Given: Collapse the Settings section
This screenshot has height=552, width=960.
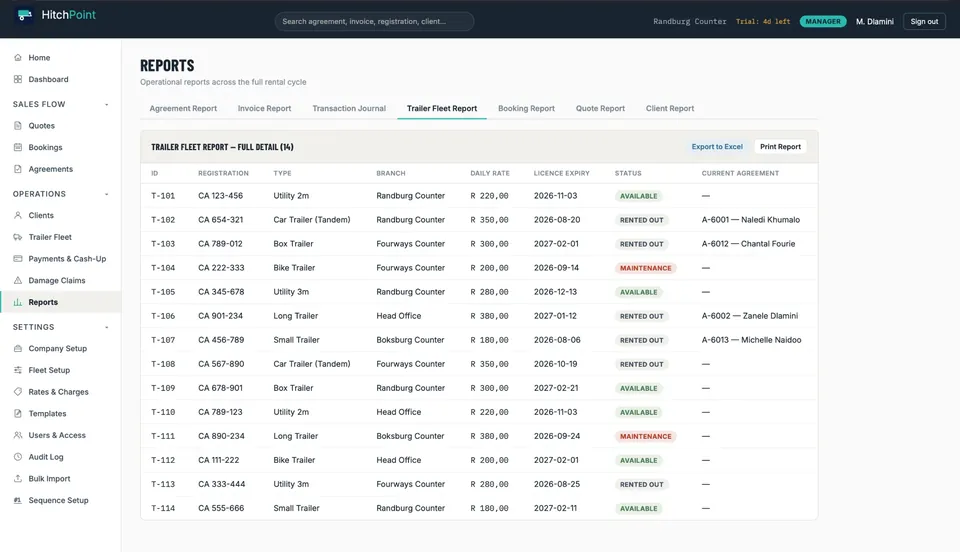Looking at the screenshot, I should click(x=107, y=327).
